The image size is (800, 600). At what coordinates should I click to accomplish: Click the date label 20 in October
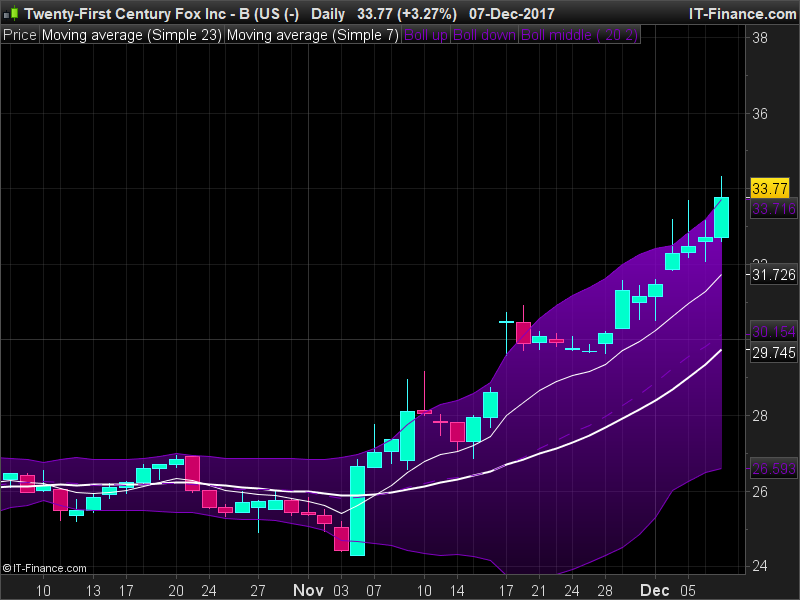tap(176, 590)
